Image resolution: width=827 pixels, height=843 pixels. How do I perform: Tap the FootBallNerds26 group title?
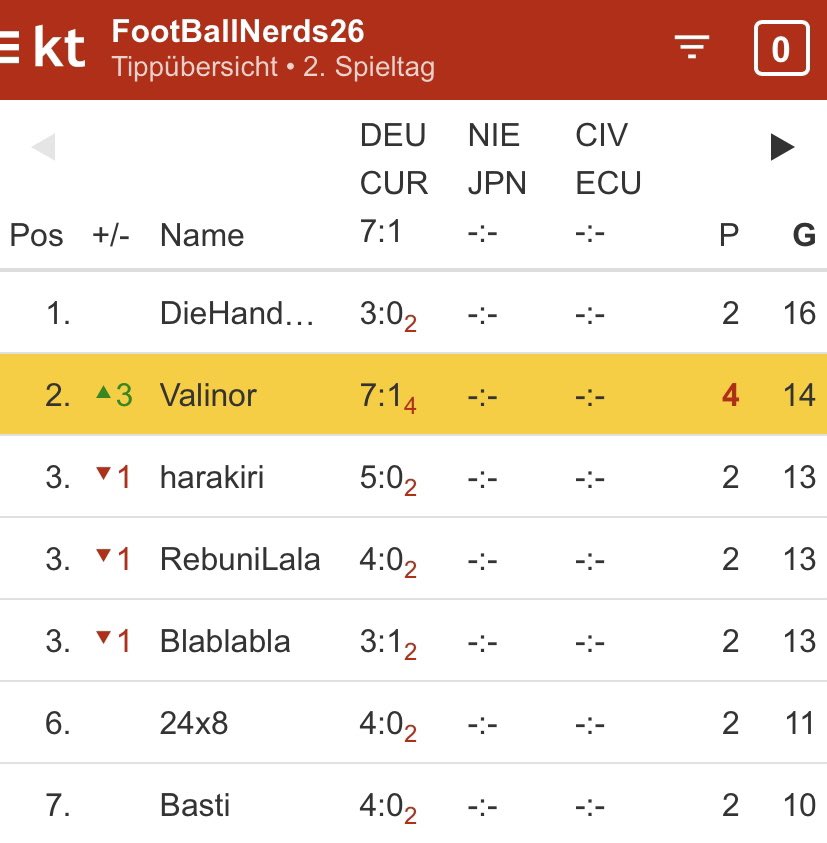pos(238,31)
